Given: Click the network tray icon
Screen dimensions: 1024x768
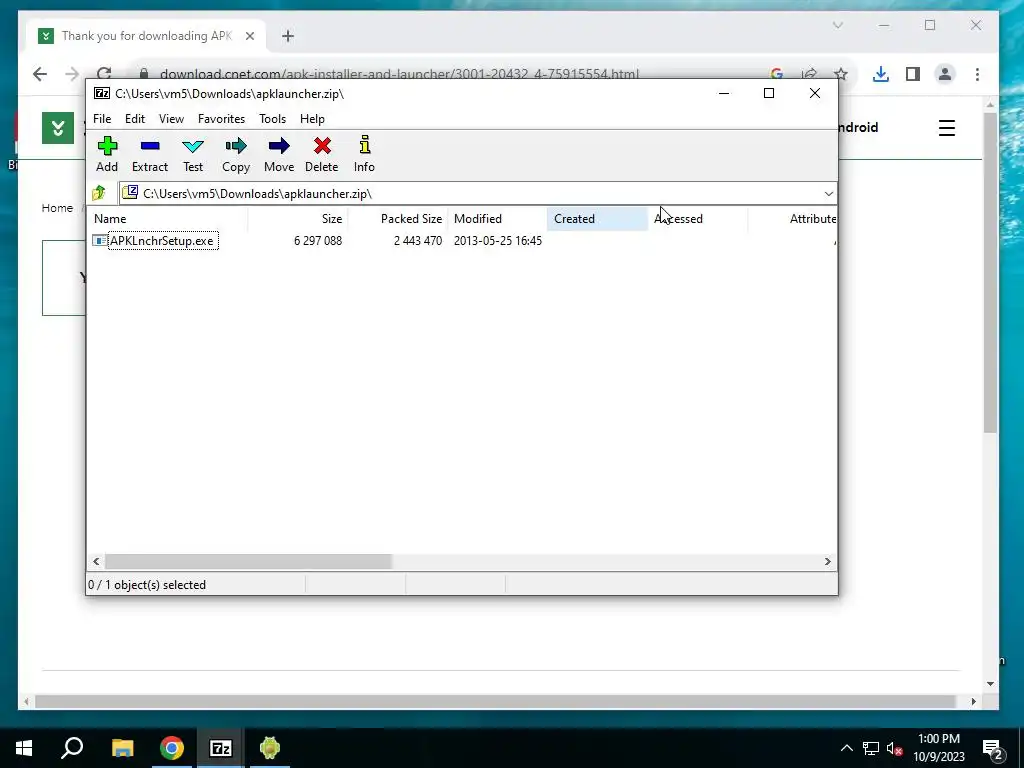Looking at the screenshot, I should [x=871, y=748].
